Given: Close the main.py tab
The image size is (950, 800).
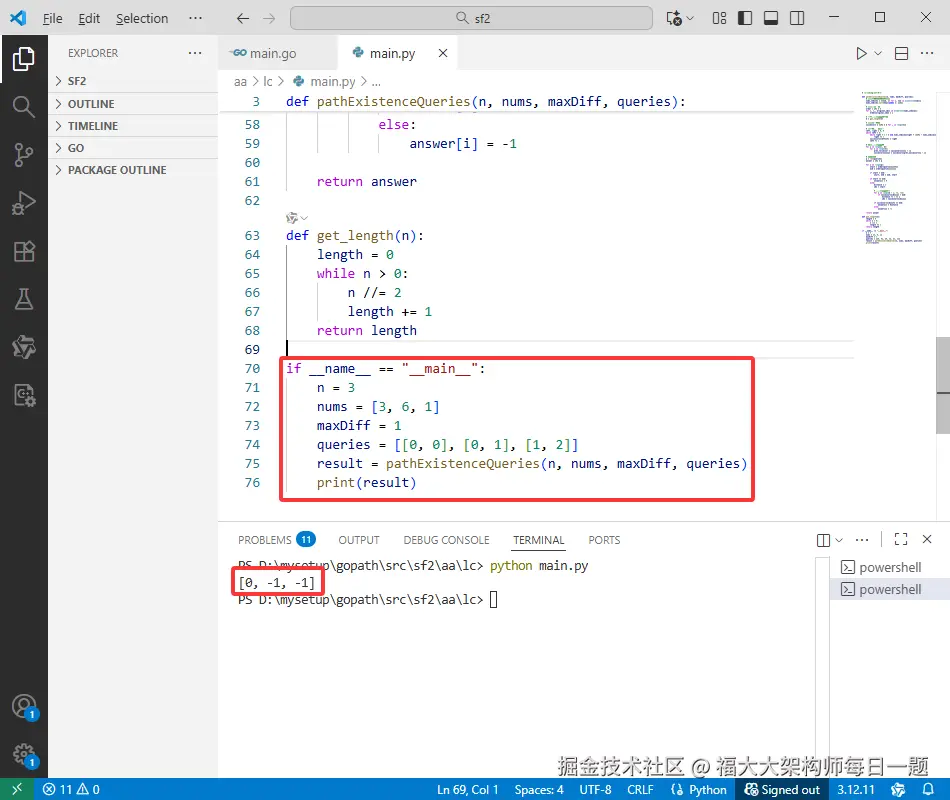Looking at the screenshot, I should pyautogui.click(x=443, y=53).
